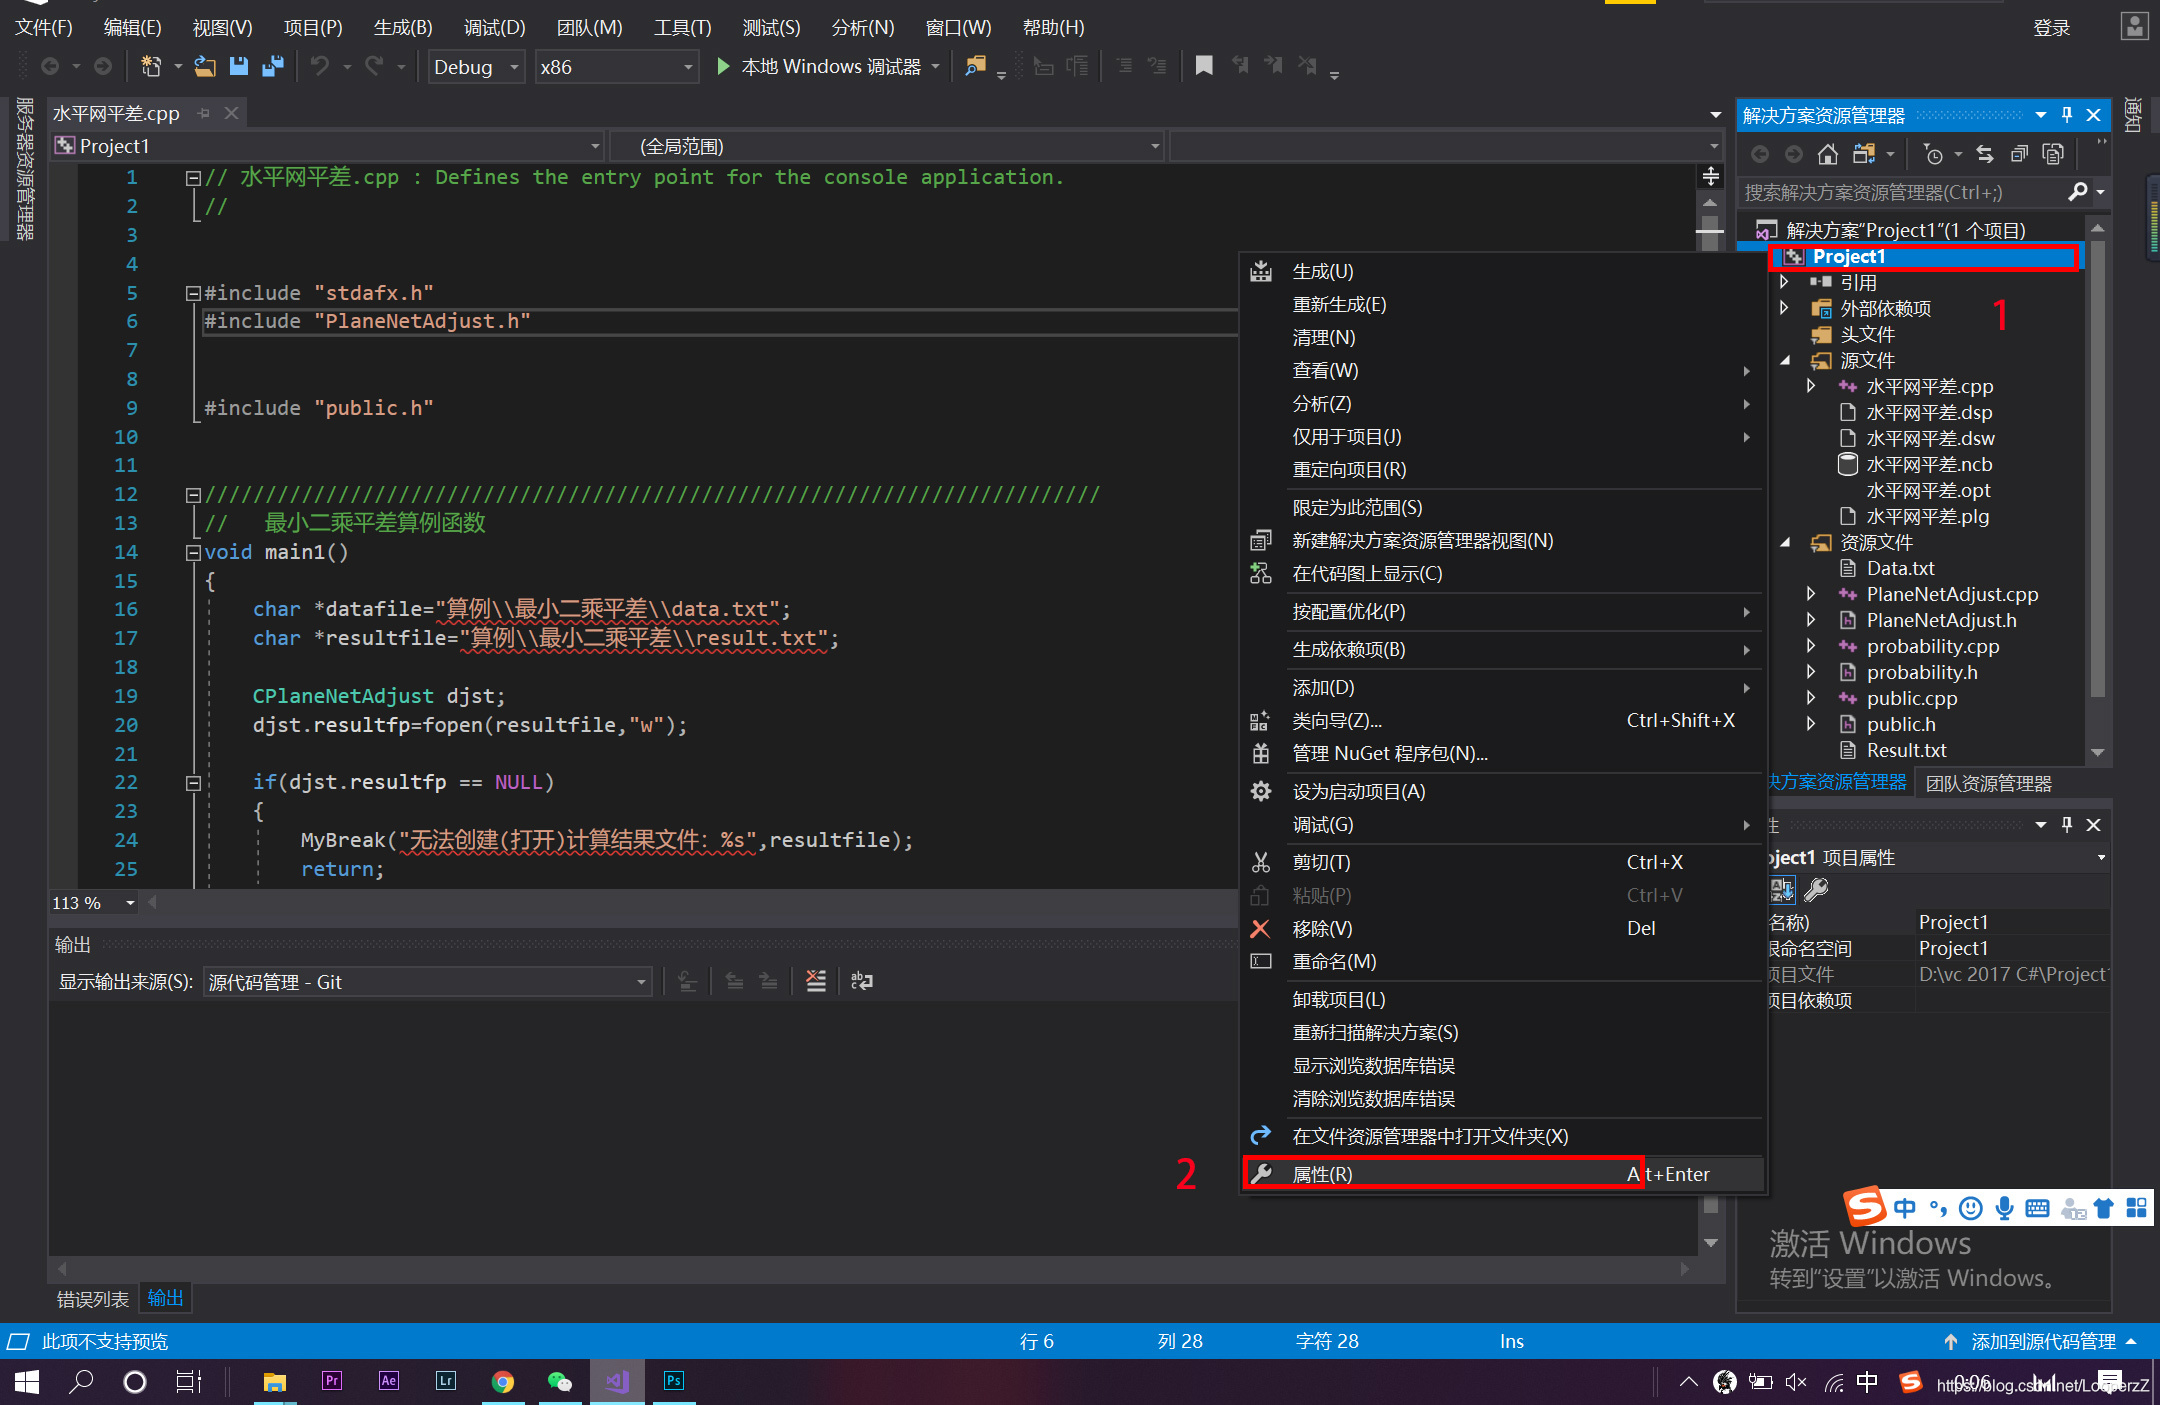
Task: Click Collapse All icon in Solution Explorer
Action: click(x=2019, y=154)
